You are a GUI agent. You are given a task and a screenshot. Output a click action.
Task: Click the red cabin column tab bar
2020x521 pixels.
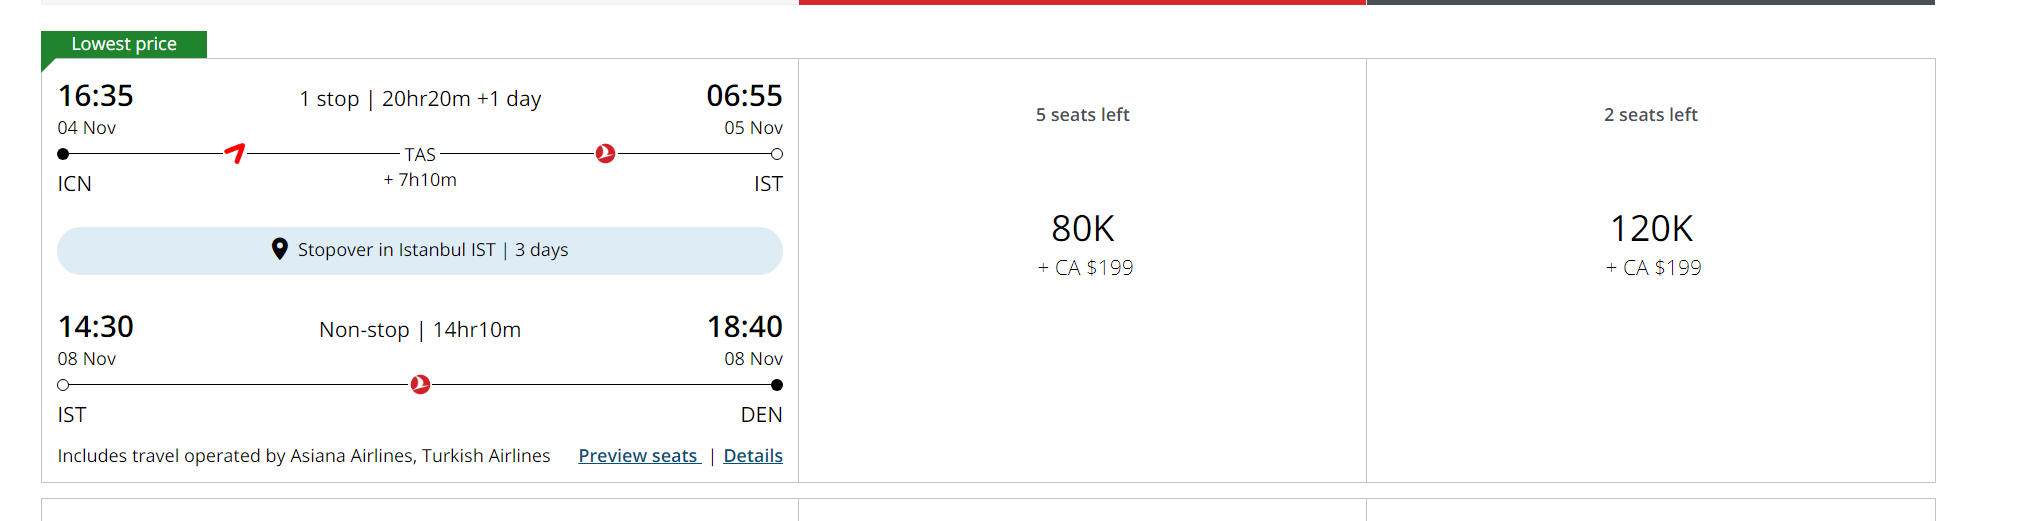pos(1082,2)
